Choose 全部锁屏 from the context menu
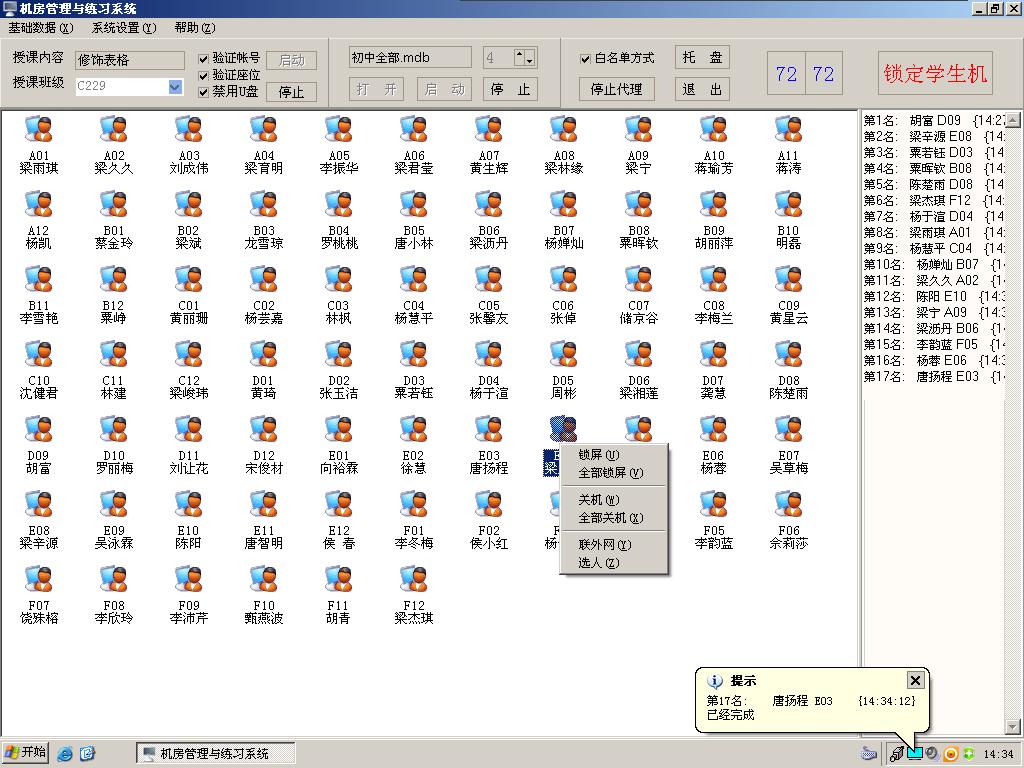This screenshot has height=768, width=1024. [610, 473]
